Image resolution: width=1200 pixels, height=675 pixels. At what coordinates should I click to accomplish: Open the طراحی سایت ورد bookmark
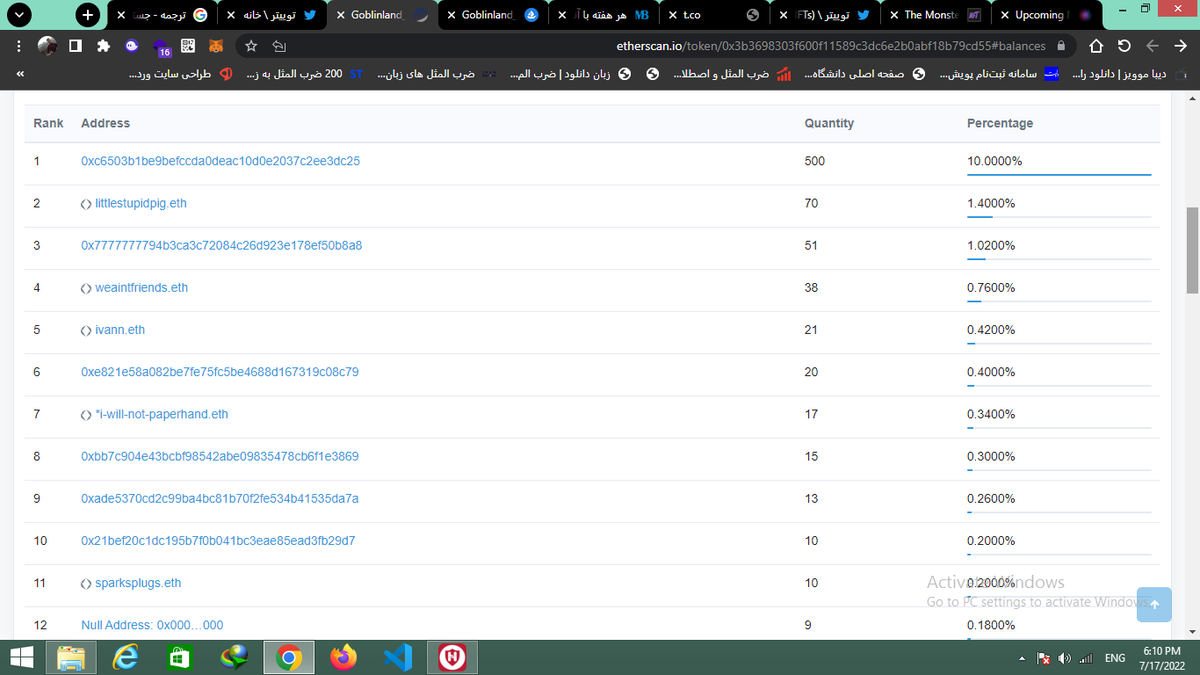click(182, 74)
